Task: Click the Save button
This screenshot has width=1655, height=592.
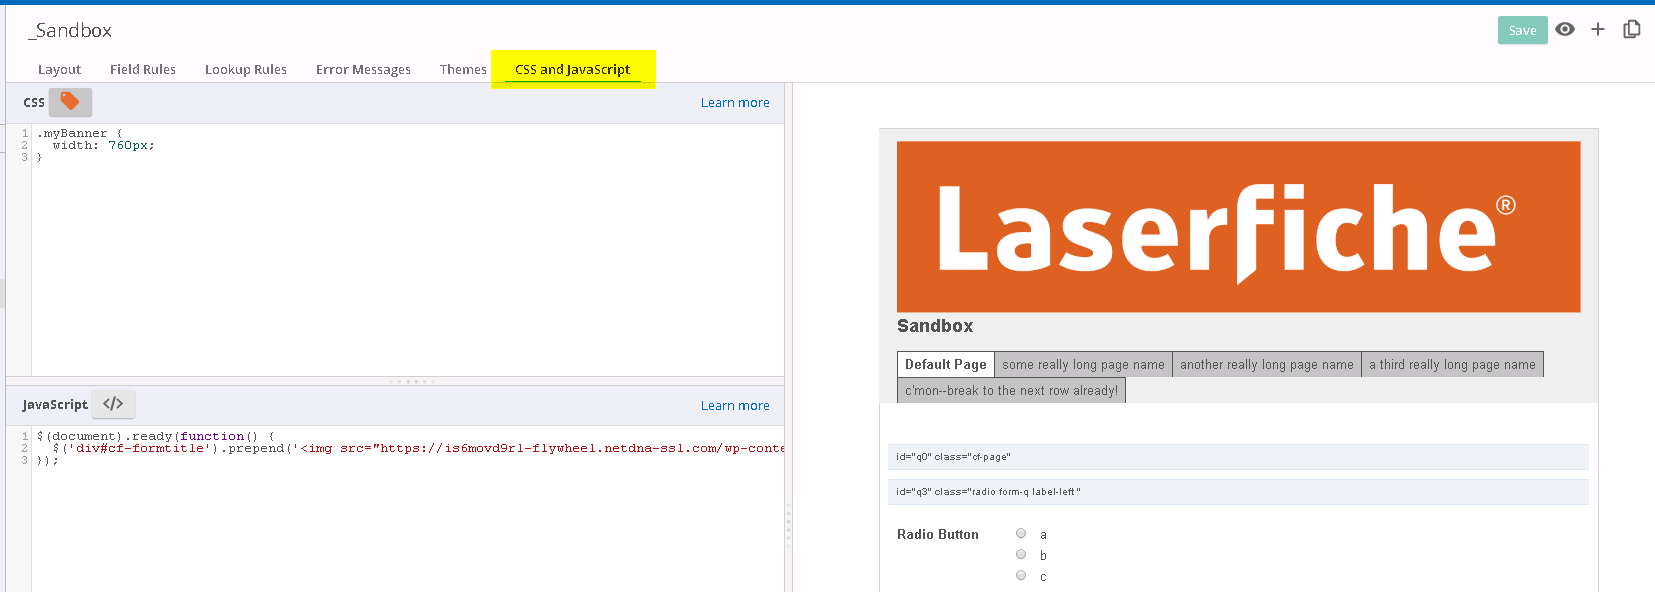Action: [x=1522, y=30]
